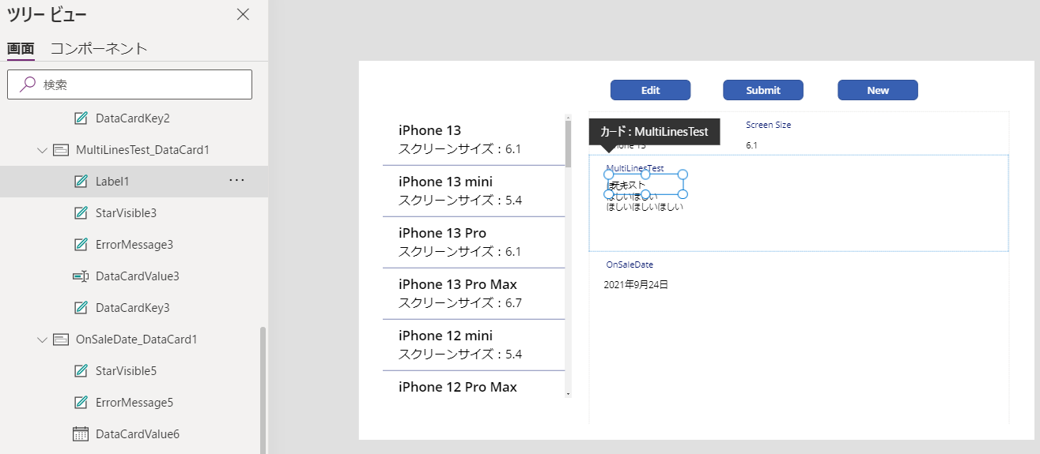Click the Submit button
The width and height of the screenshot is (1040, 454).
pos(763,90)
